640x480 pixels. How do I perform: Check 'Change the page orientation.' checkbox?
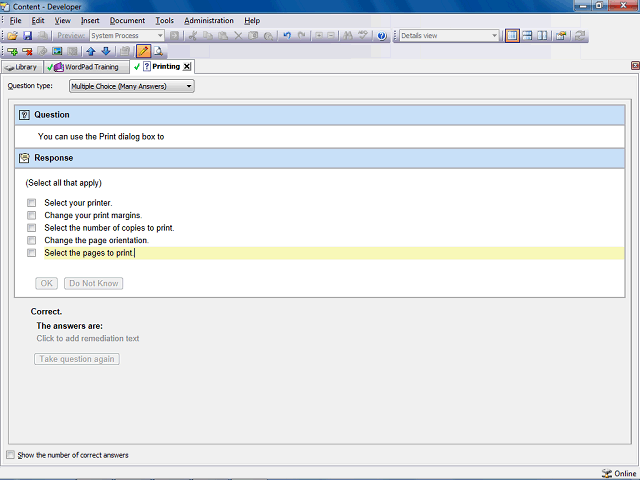pos(31,240)
